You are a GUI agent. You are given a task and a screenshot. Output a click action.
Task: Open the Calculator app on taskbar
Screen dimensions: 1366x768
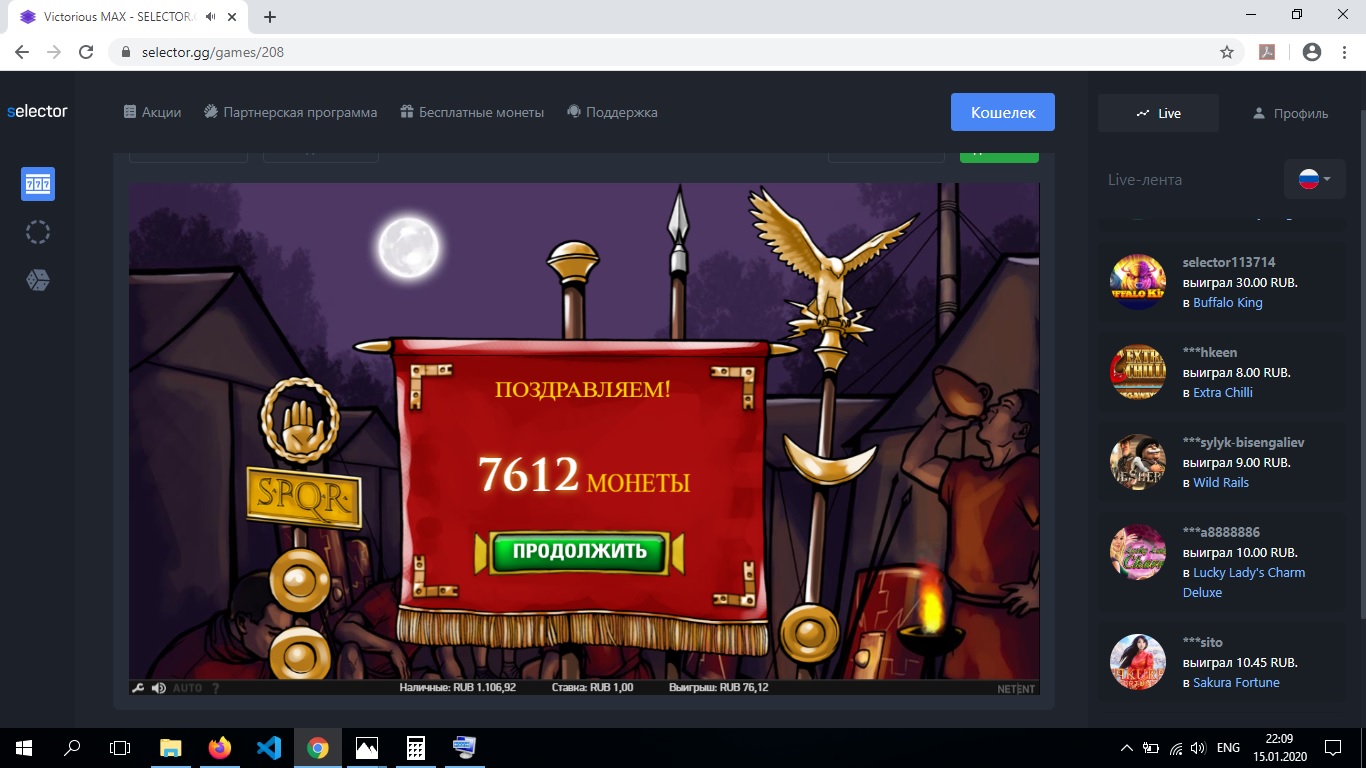click(x=416, y=747)
